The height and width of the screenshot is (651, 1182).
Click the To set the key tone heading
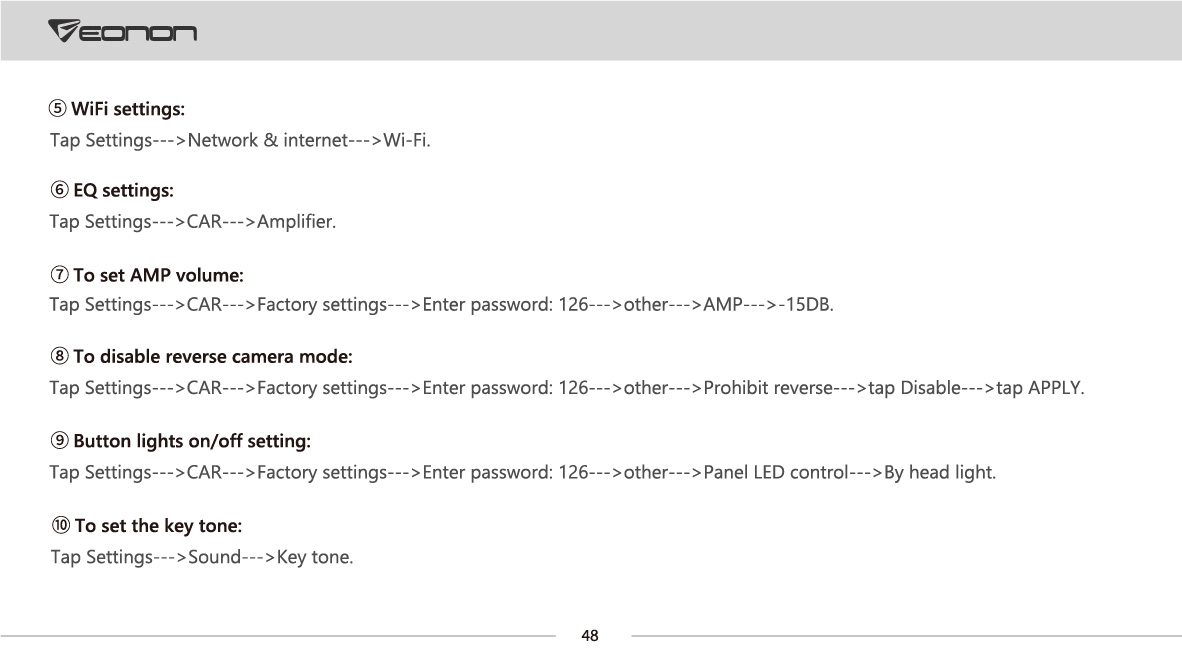[158, 525]
